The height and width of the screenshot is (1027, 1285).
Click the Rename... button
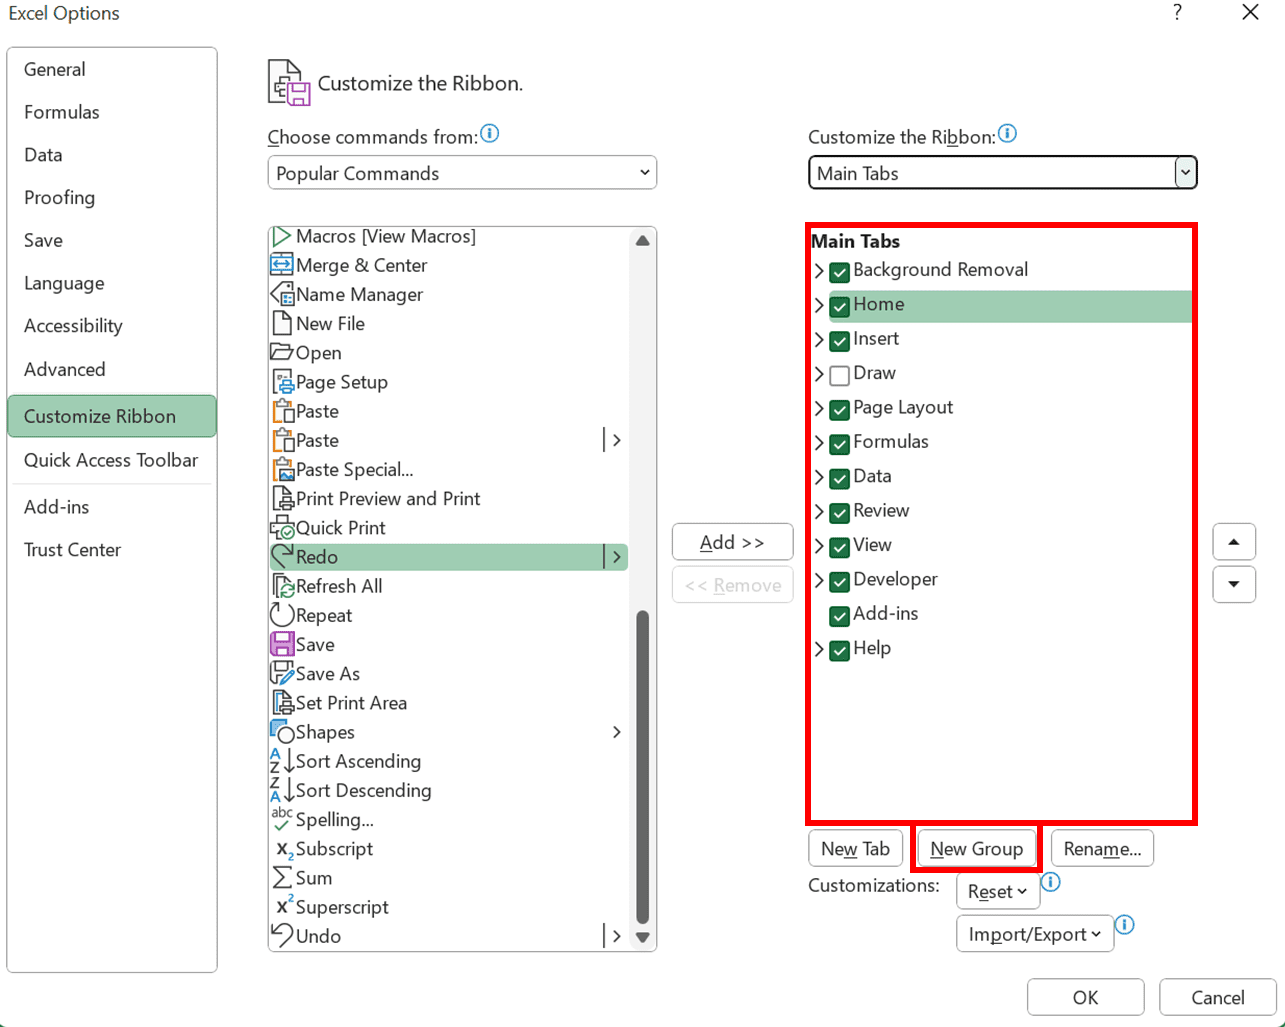[x=1102, y=849]
